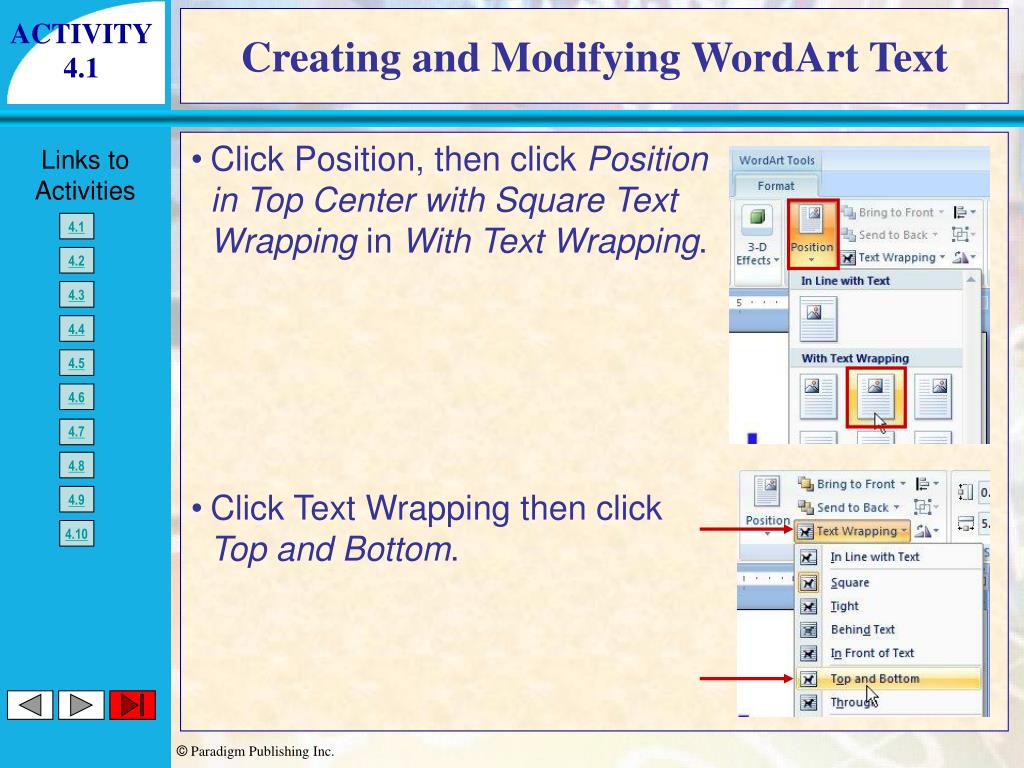This screenshot has height=768, width=1024.
Task: Go to next slide arrow button
Action: coord(81,705)
